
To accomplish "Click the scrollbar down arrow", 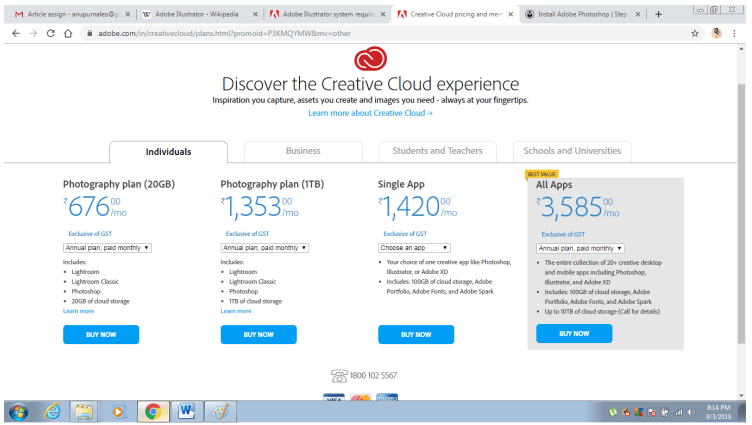I will point(741,396).
